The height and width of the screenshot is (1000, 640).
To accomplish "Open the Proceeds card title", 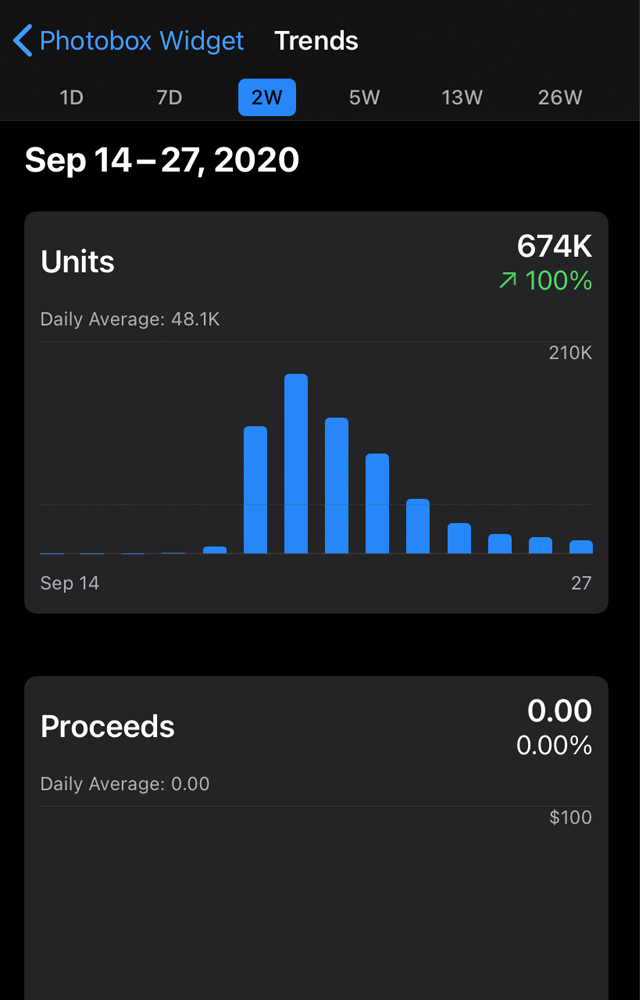I will [107, 726].
